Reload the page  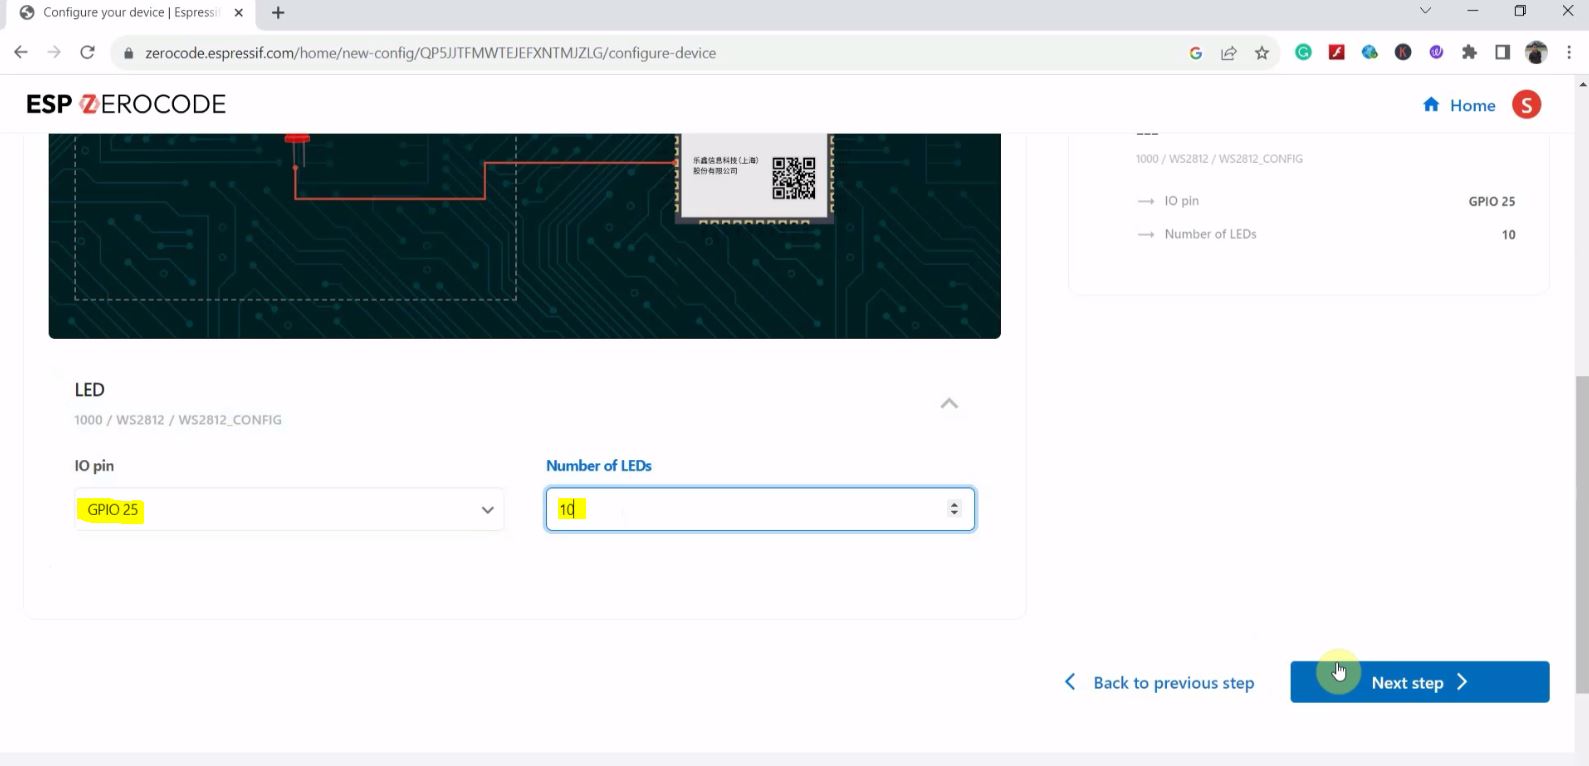click(x=87, y=53)
